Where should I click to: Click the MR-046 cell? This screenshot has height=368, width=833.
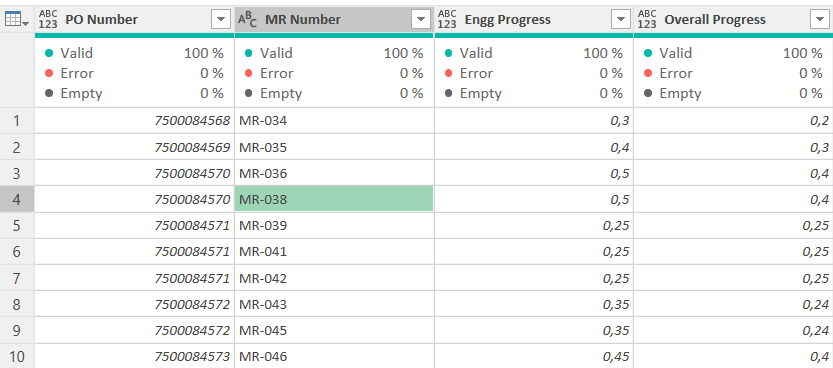pyautogui.click(x=334, y=356)
